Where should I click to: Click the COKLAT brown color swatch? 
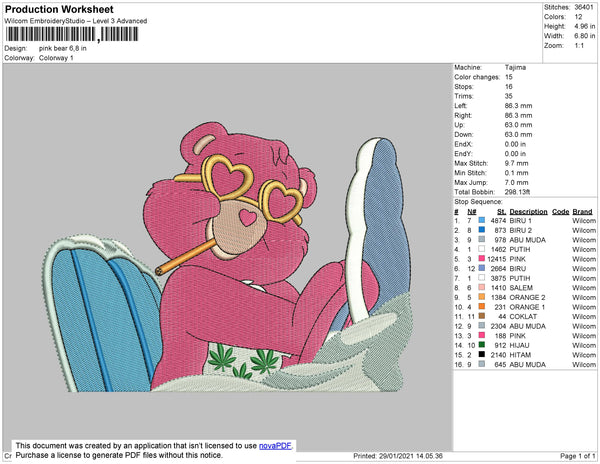pos(481,316)
